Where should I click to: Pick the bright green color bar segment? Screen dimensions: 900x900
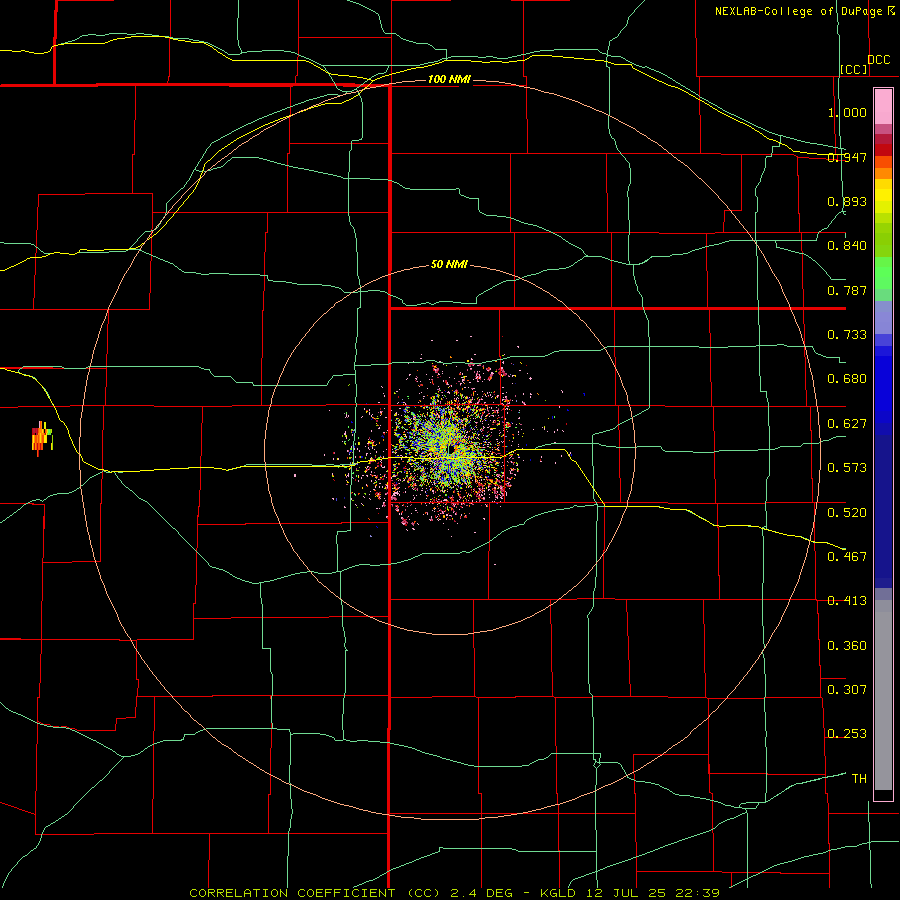[x=883, y=272]
